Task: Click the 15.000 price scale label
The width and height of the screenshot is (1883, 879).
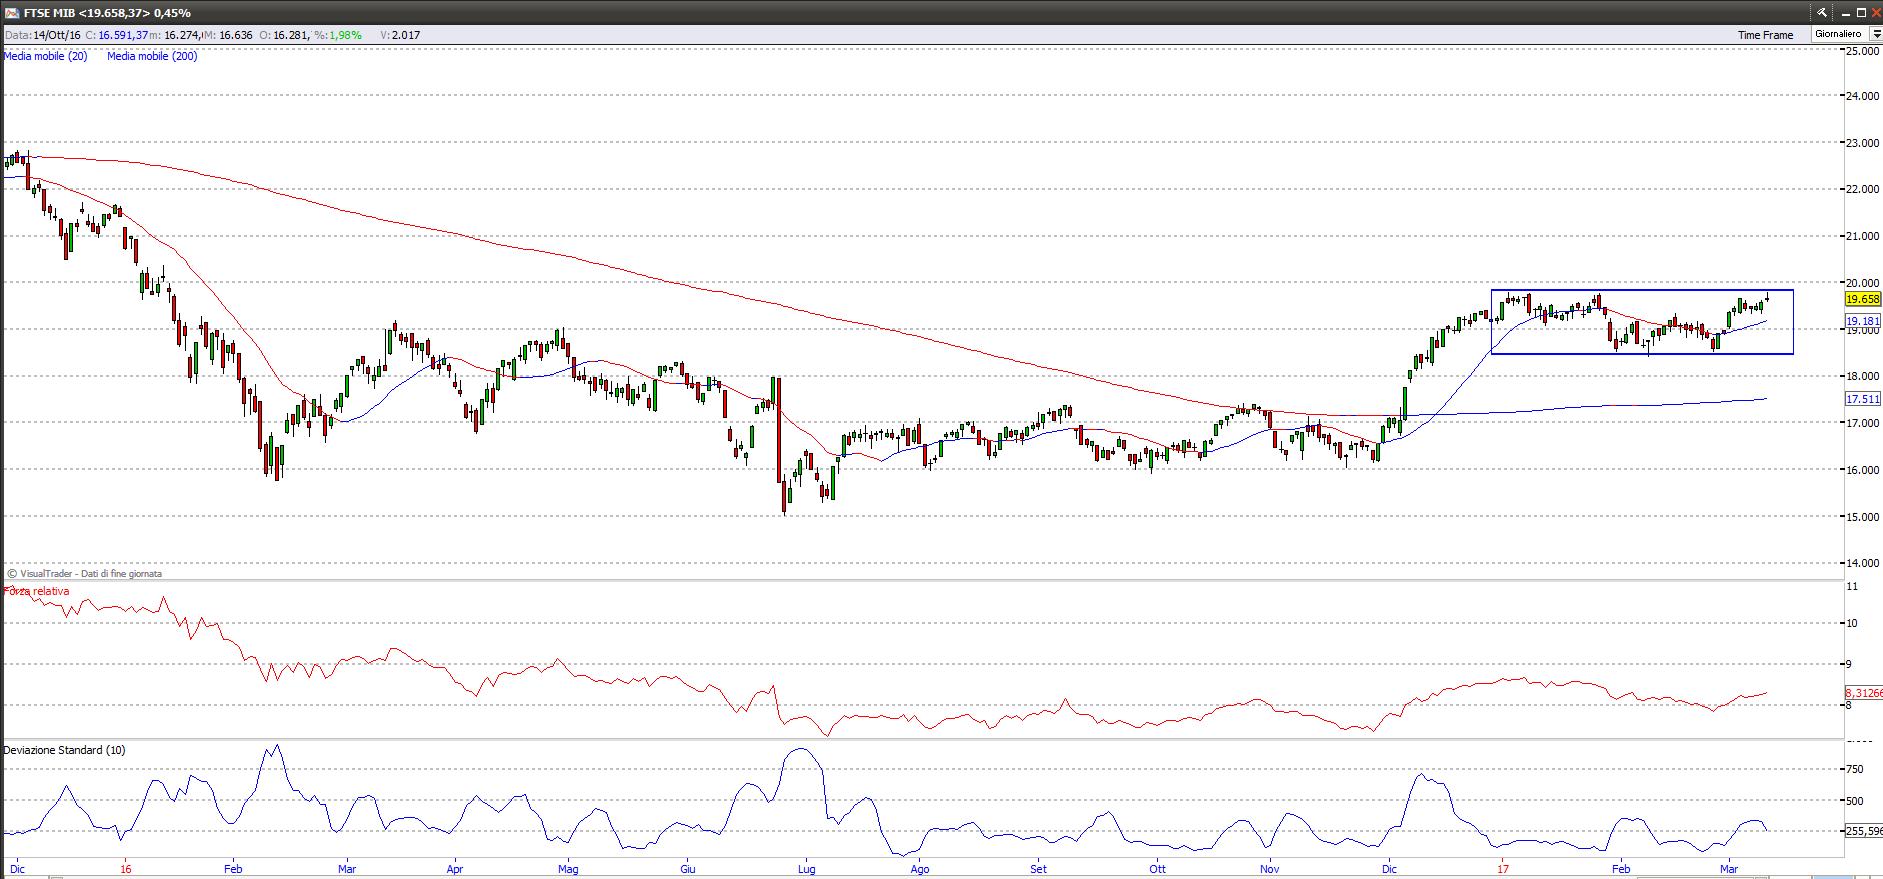Action: 1863,517
